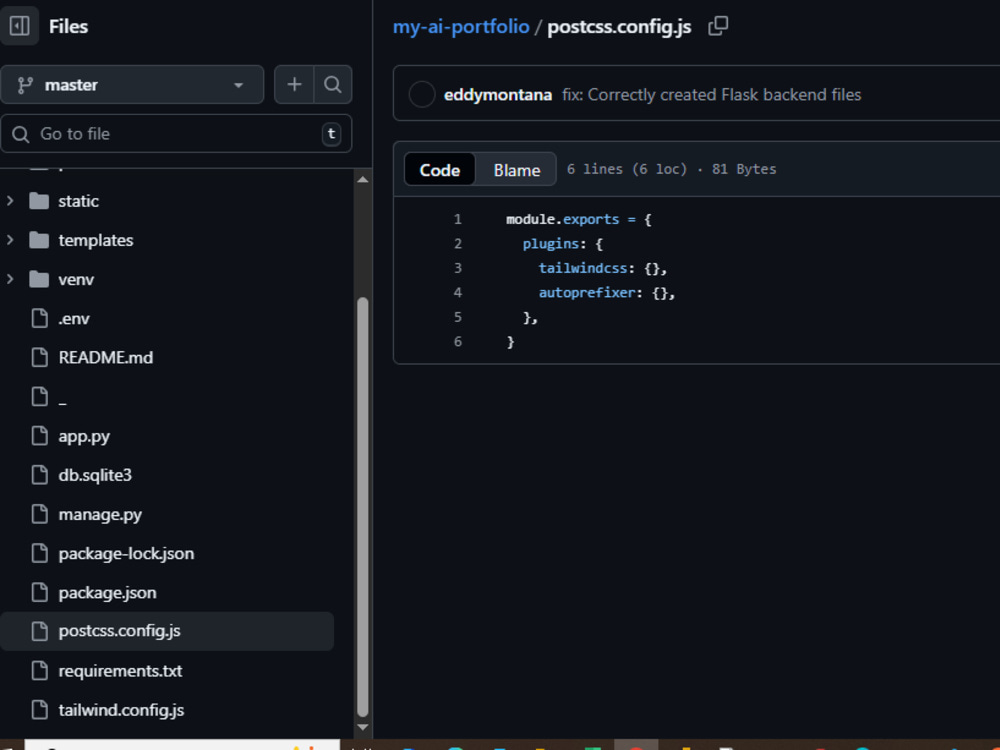
Task: Collapse the Files side panel icon
Action: pyautogui.click(x=19, y=26)
